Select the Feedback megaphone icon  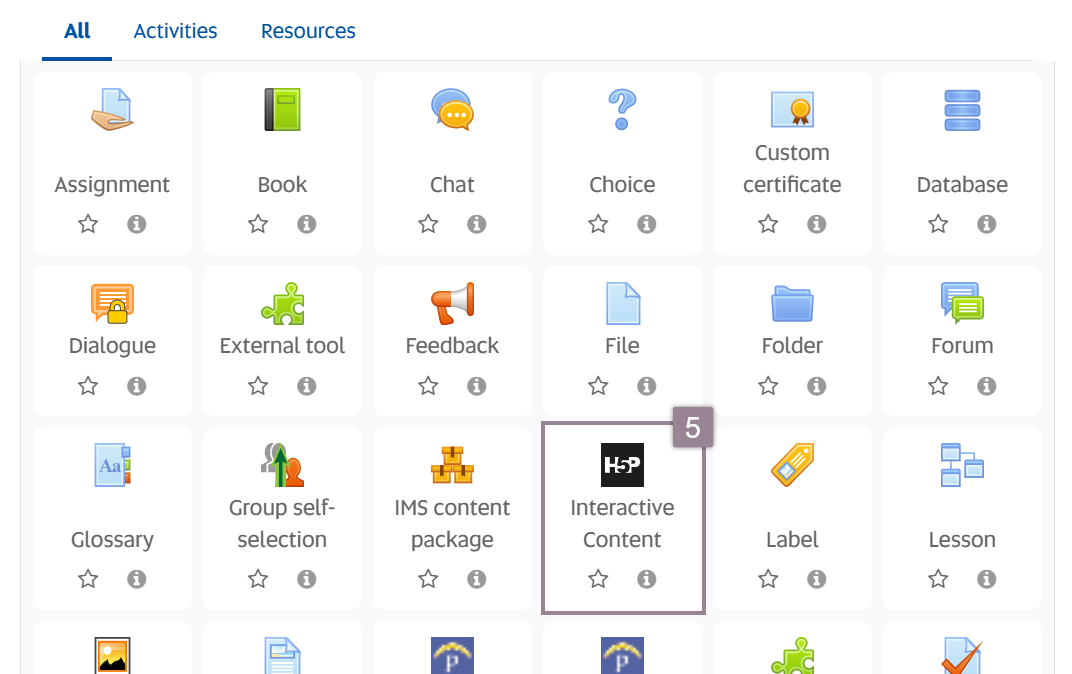(452, 303)
